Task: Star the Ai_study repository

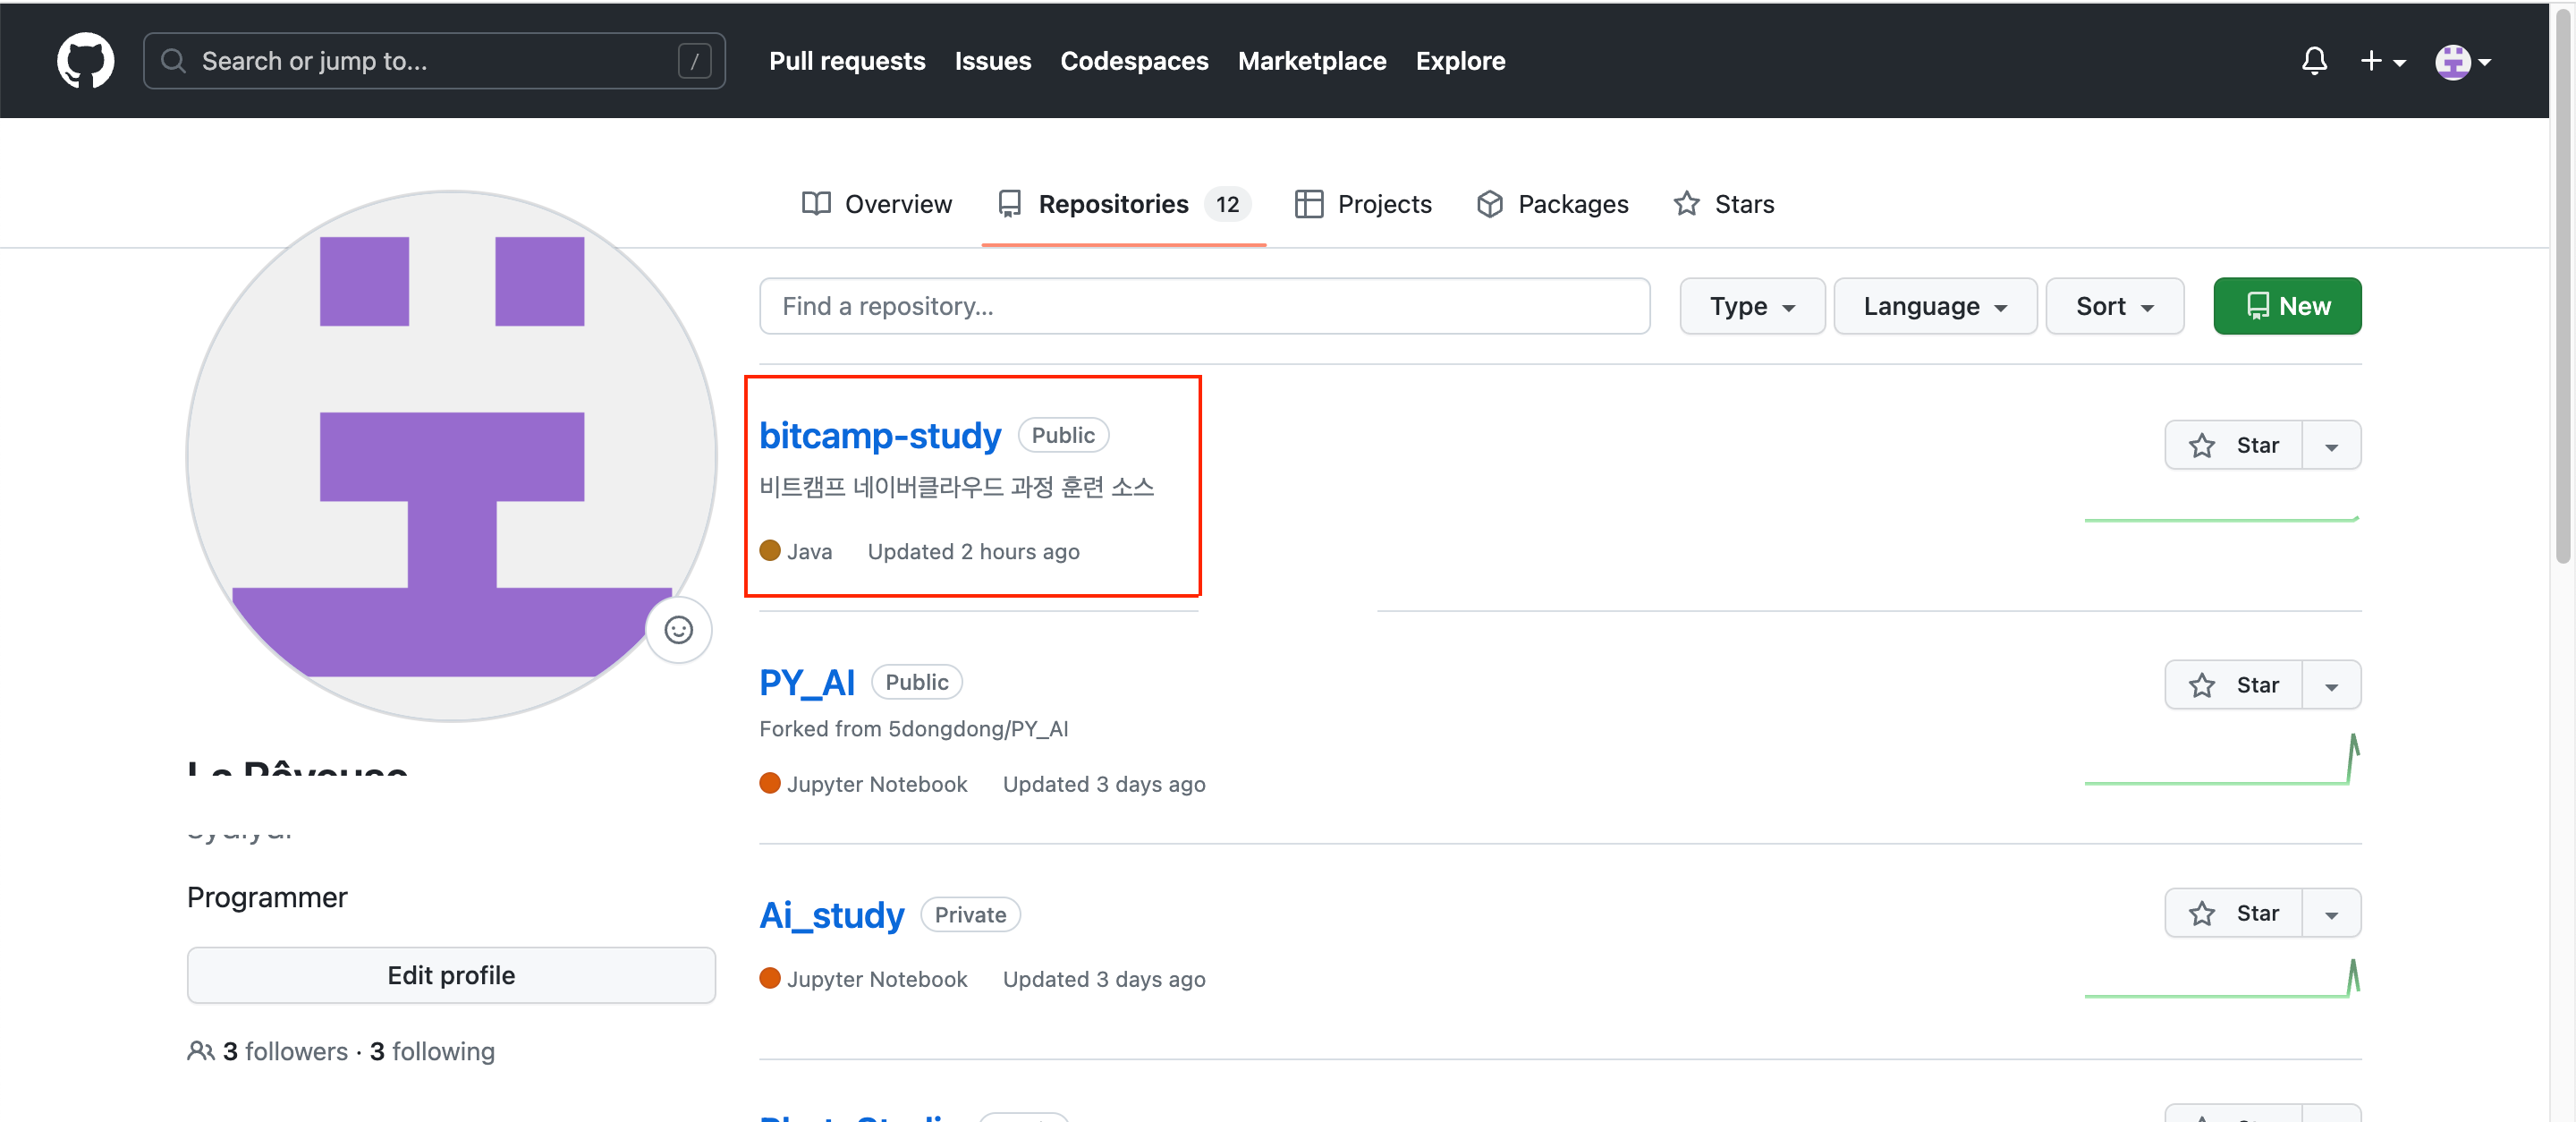Action: (2234, 913)
